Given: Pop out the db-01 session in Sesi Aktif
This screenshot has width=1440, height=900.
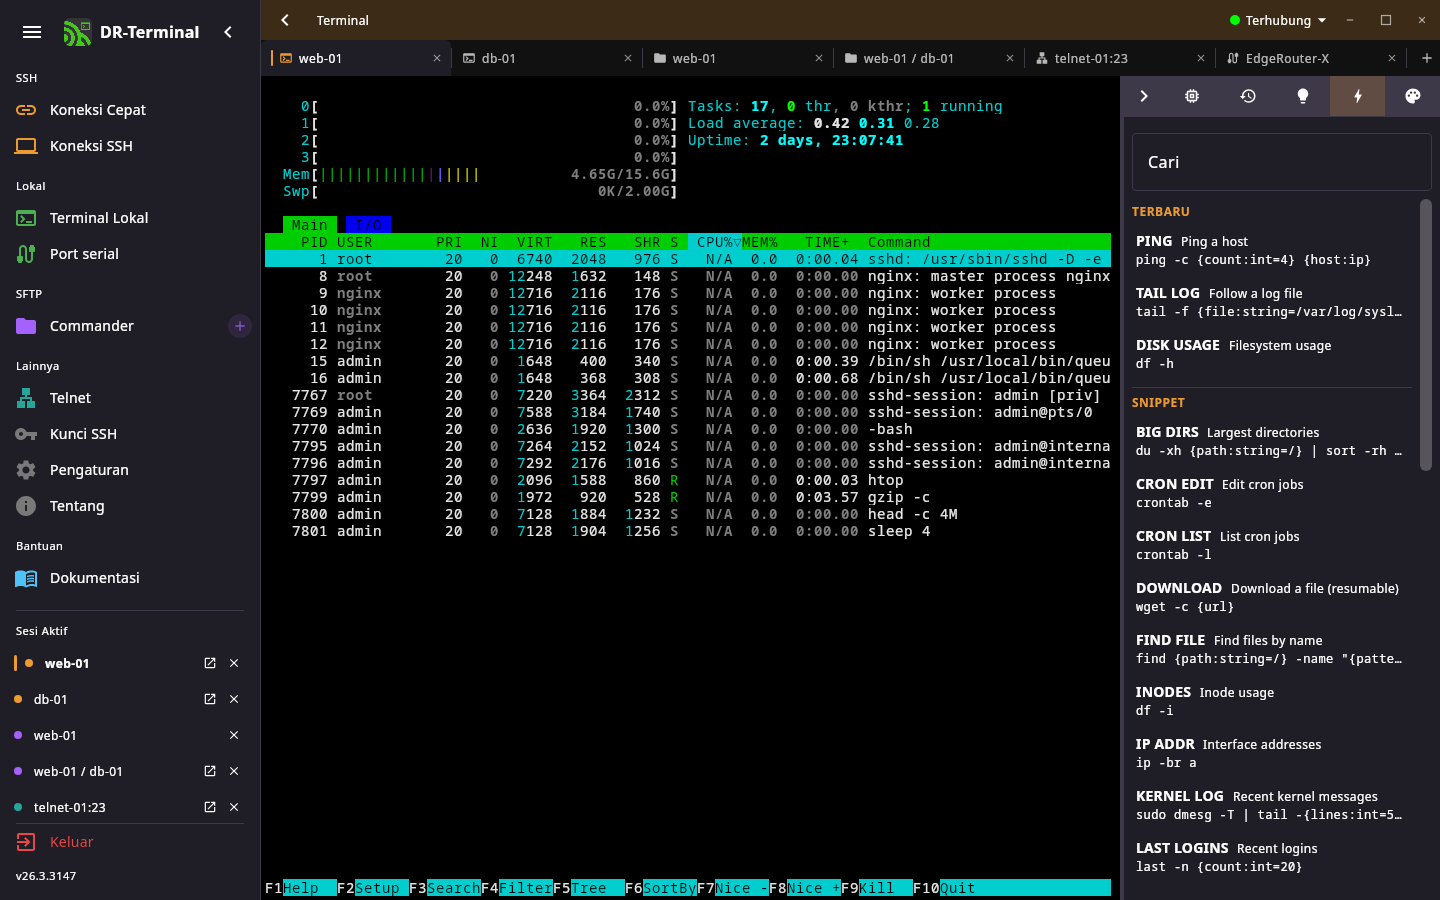Looking at the screenshot, I should pos(210,699).
